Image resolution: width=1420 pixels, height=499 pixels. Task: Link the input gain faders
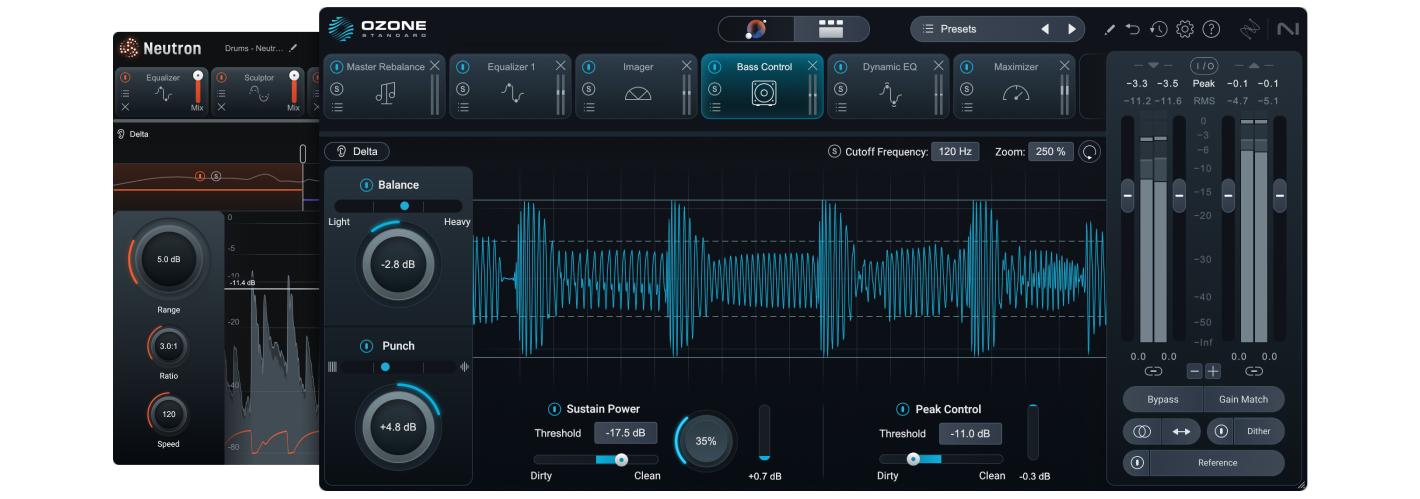coord(1153,371)
